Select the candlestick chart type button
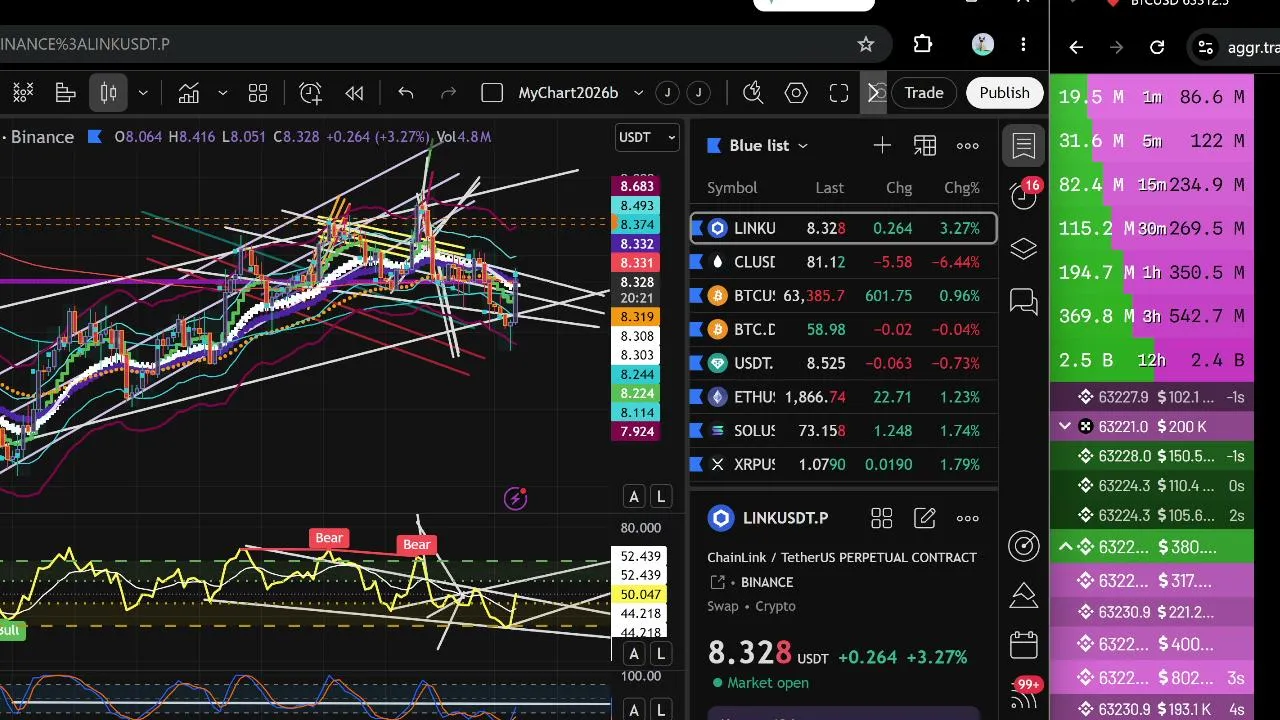 click(x=109, y=93)
